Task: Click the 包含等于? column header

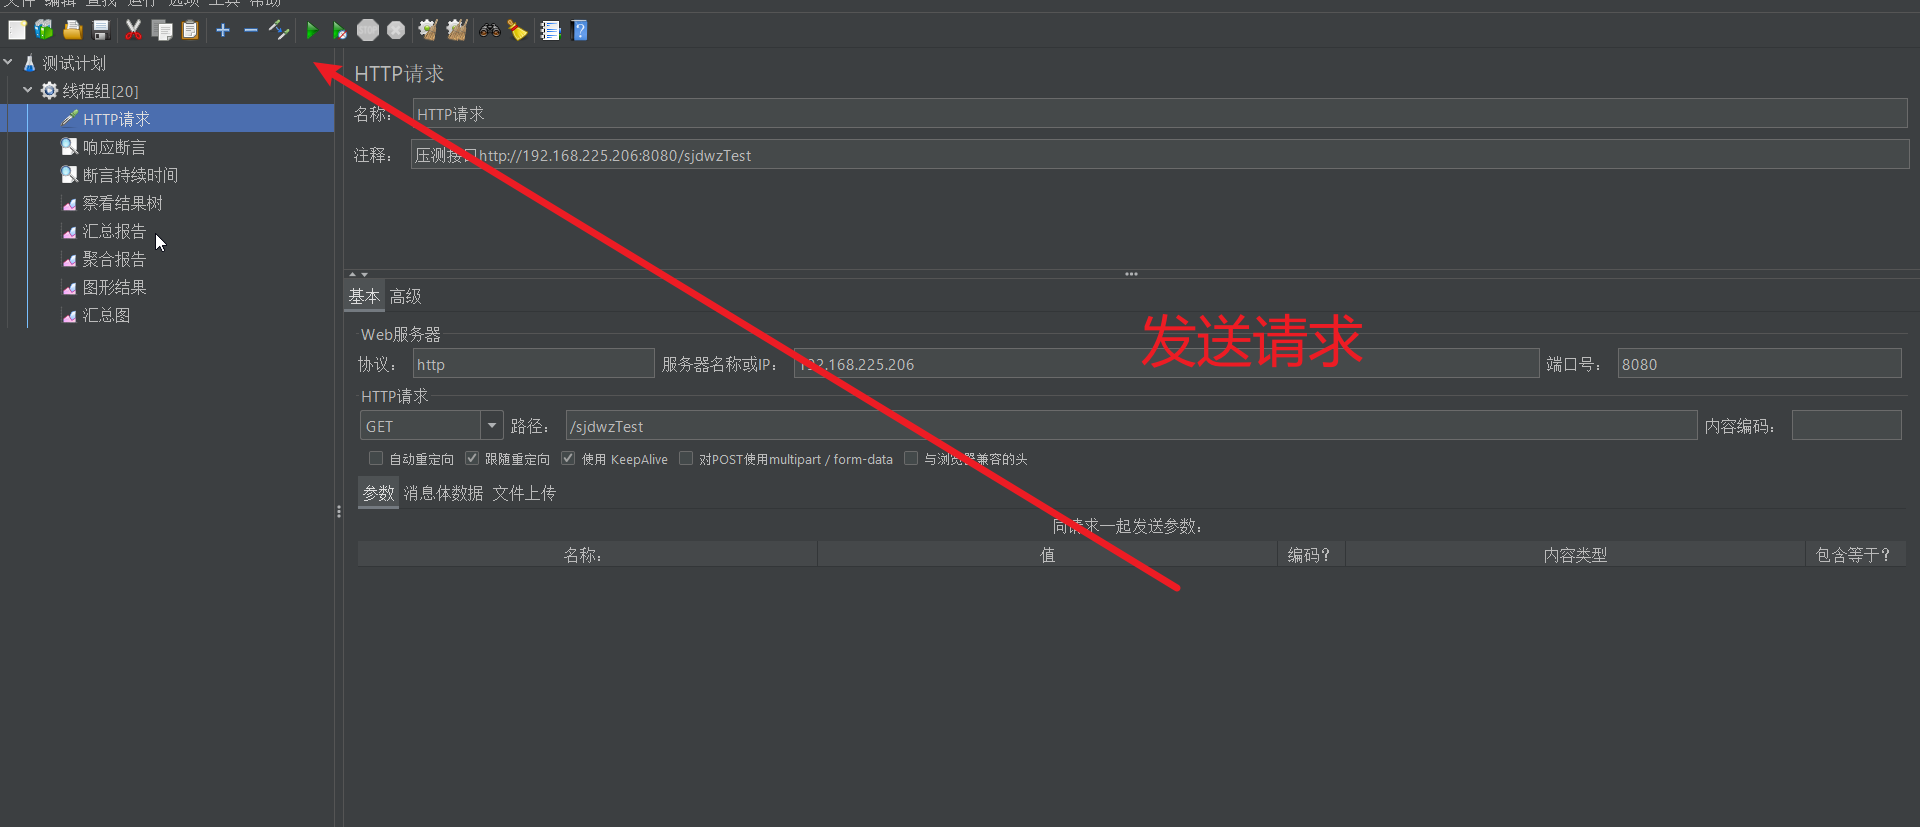Action: click(1855, 555)
